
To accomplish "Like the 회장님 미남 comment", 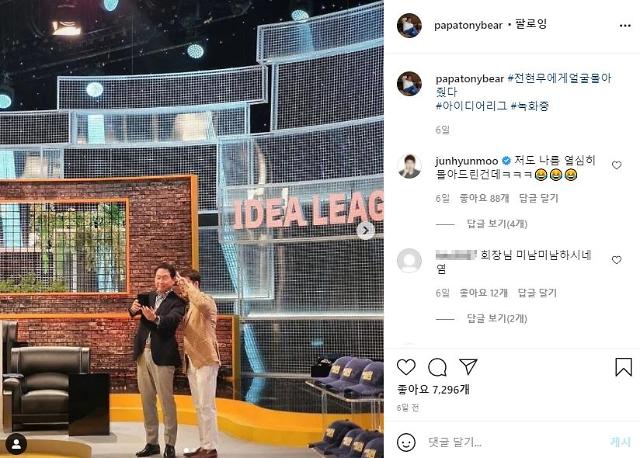I will [616, 260].
